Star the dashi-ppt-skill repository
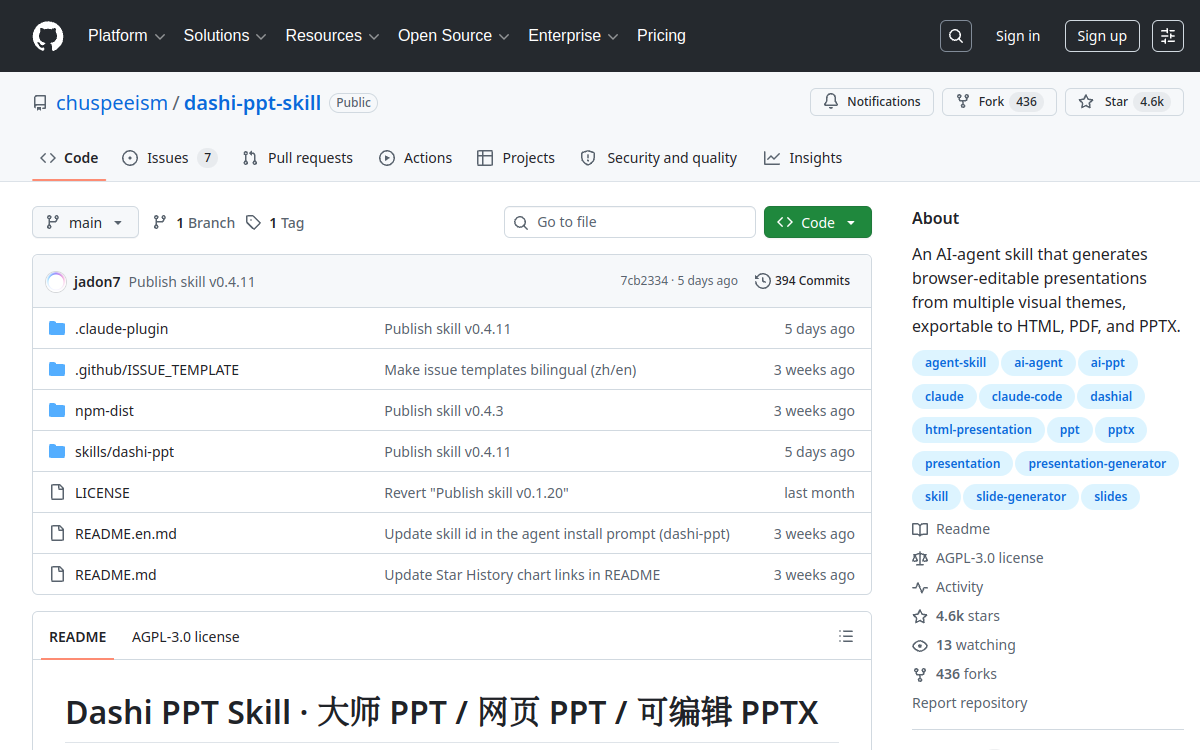The height and width of the screenshot is (750, 1200). click(x=1124, y=102)
